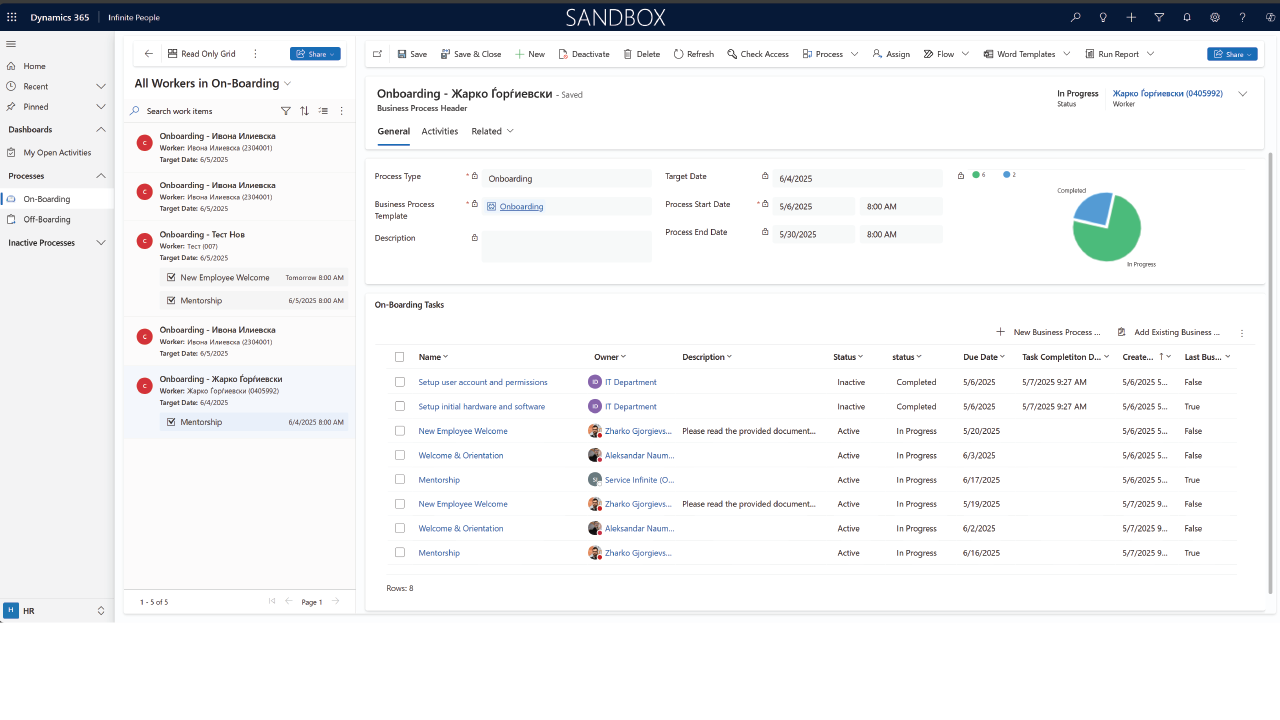This screenshot has width=1280, height=720.
Task: Check the New Employee Welcome row due 5/20/2025
Action: pos(400,431)
